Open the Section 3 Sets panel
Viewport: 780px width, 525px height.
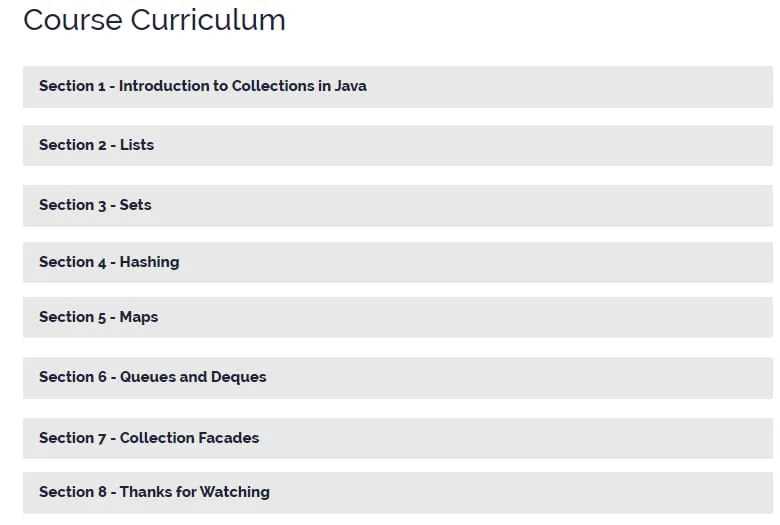click(x=397, y=206)
